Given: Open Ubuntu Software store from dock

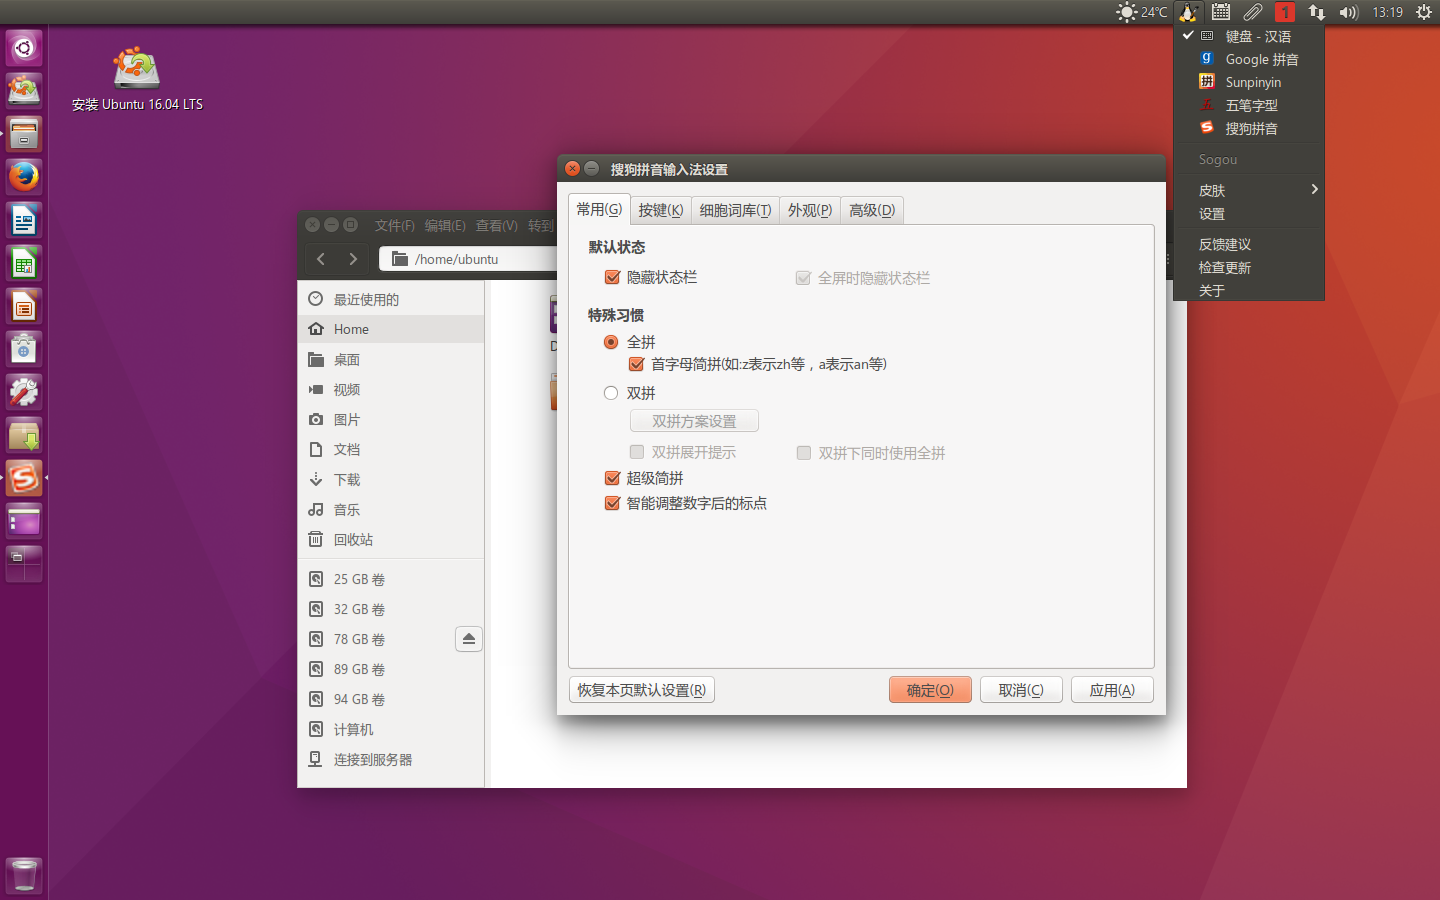Looking at the screenshot, I should (24, 349).
